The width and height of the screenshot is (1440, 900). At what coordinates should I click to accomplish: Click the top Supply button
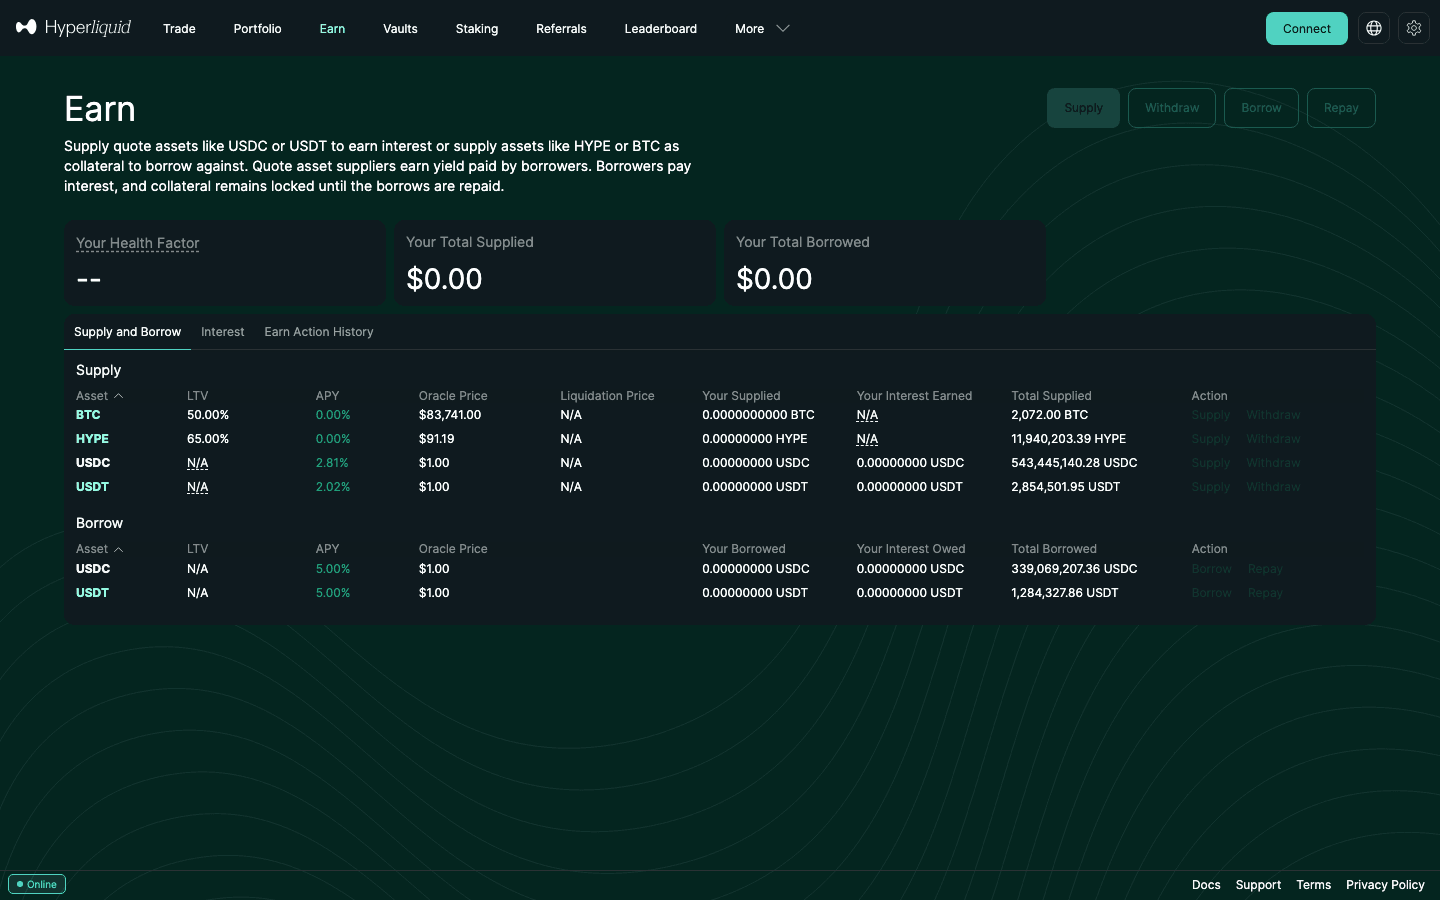[x=1084, y=108]
